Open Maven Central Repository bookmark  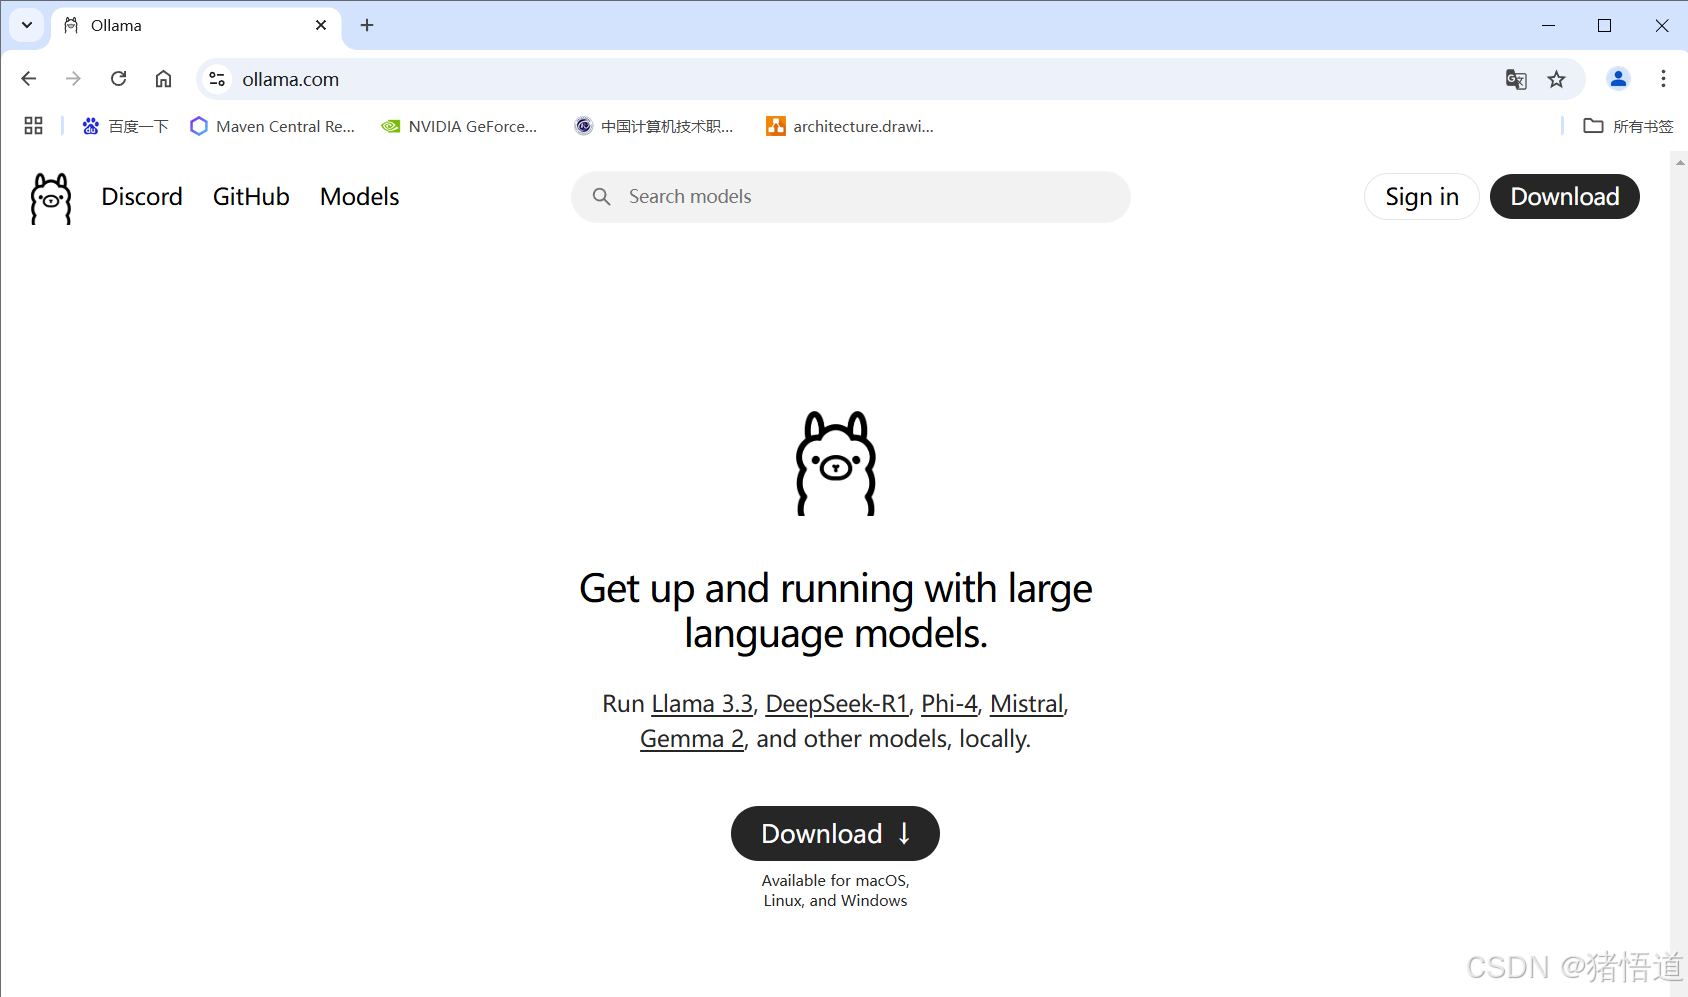point(272,126)
